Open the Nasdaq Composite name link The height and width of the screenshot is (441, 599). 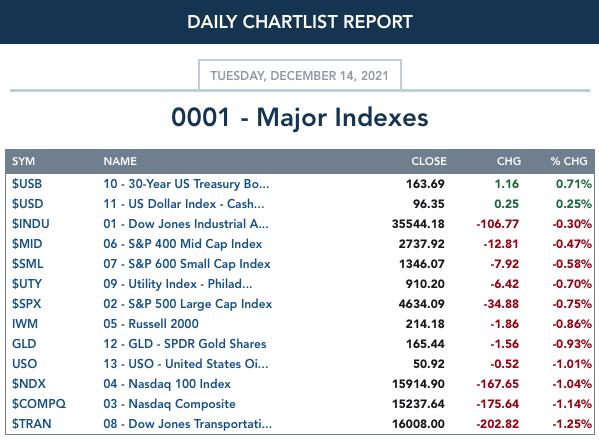click(x=169, y=404)
